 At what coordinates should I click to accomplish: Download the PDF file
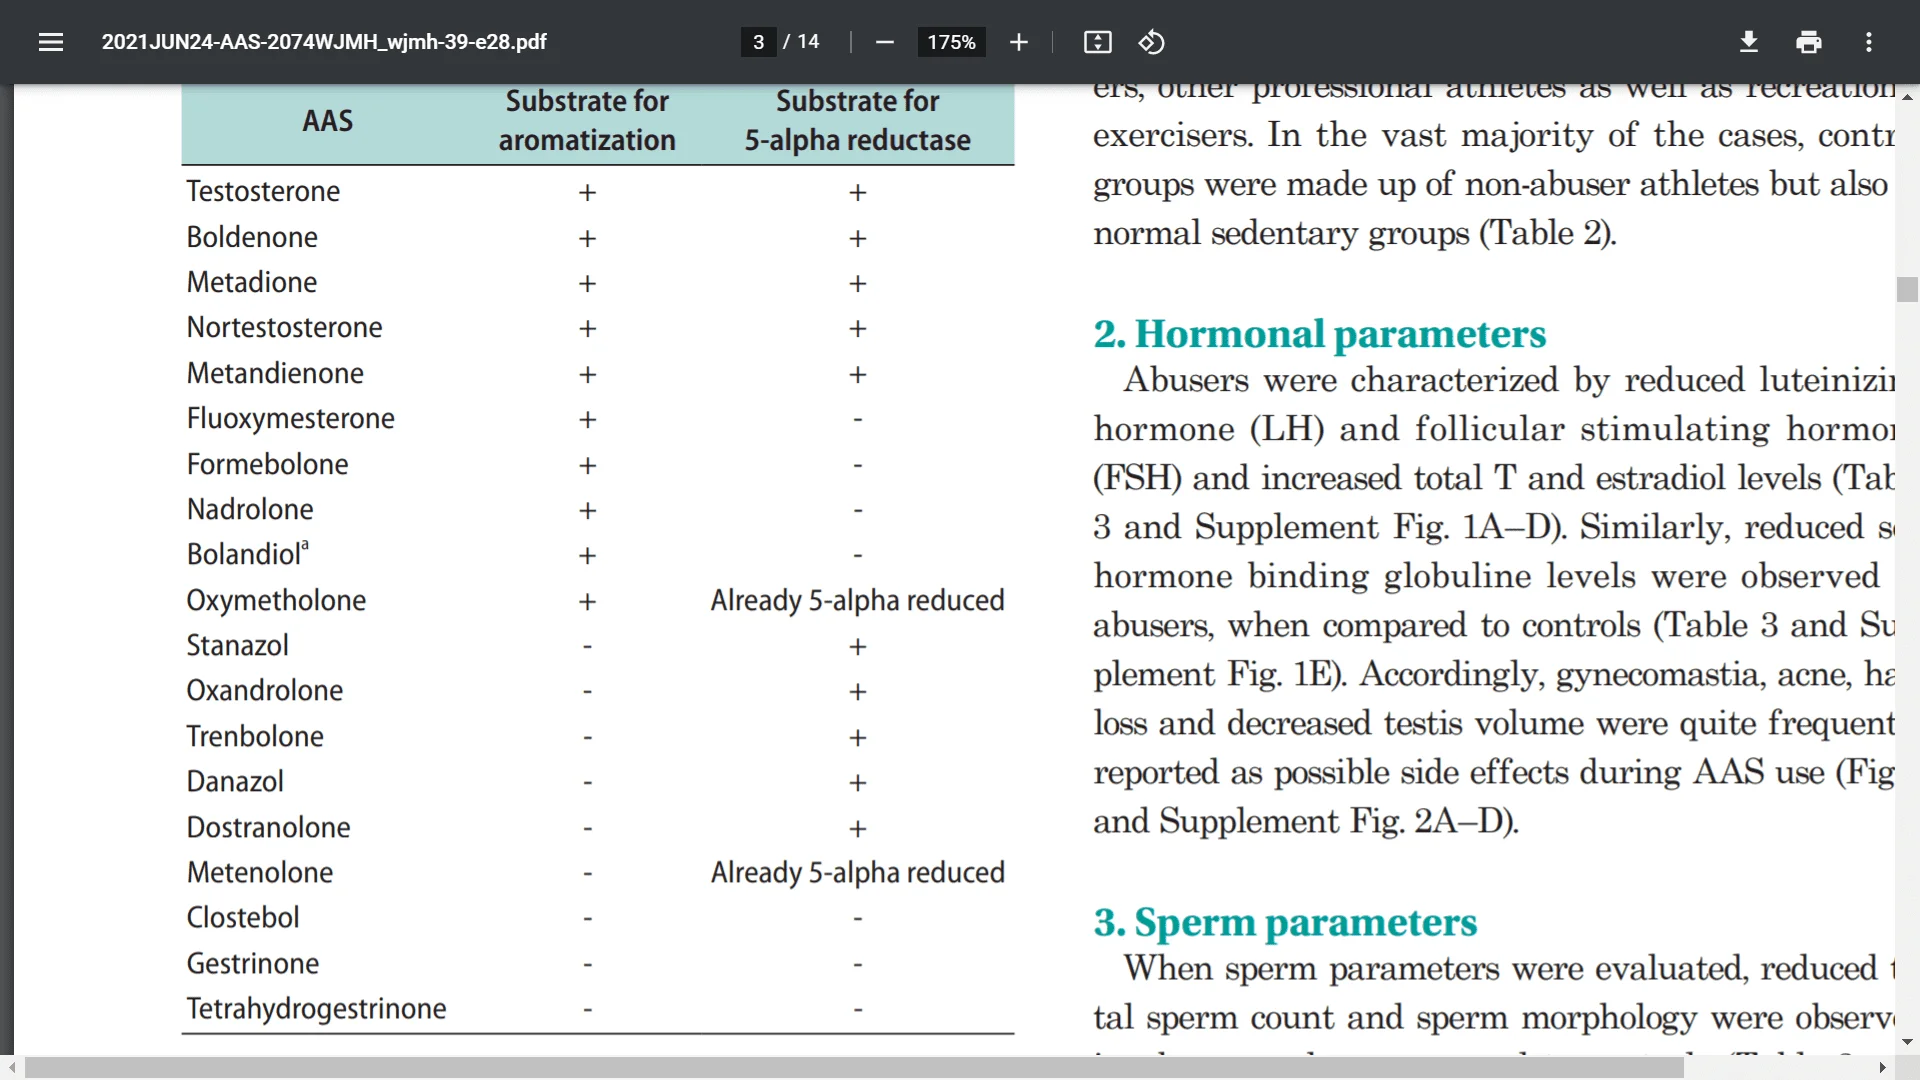click(x=1748, y=42)
